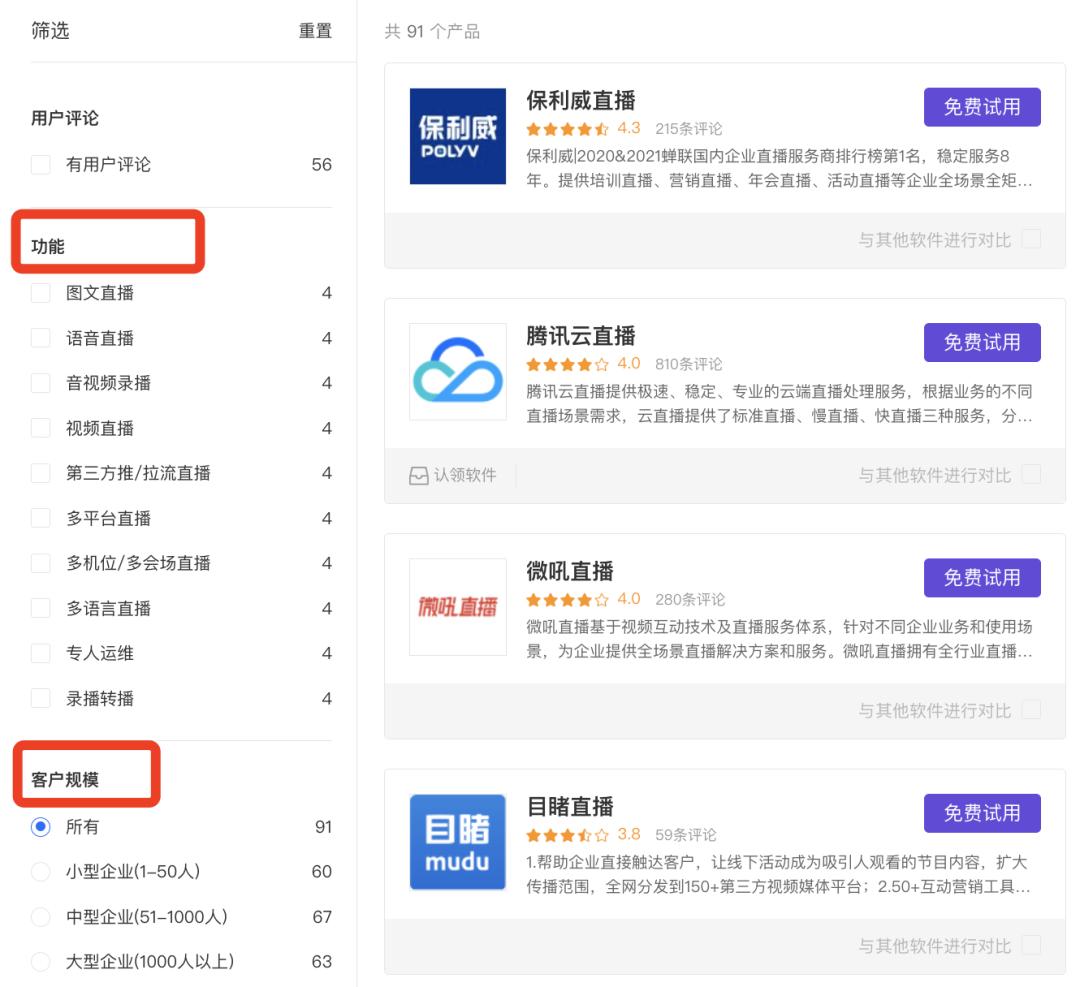Click the 认领软件 inbox icon

click(418, 476)
